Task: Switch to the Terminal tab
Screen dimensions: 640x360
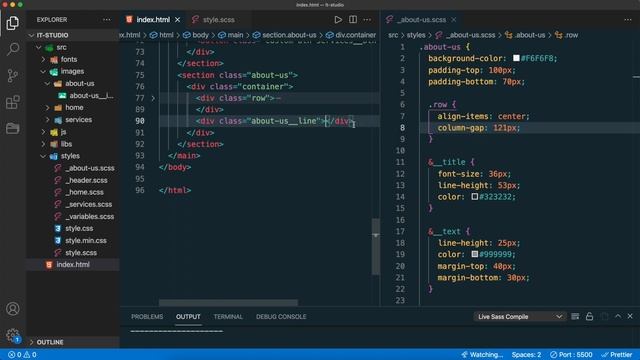Action: click(x=228, y=317)
